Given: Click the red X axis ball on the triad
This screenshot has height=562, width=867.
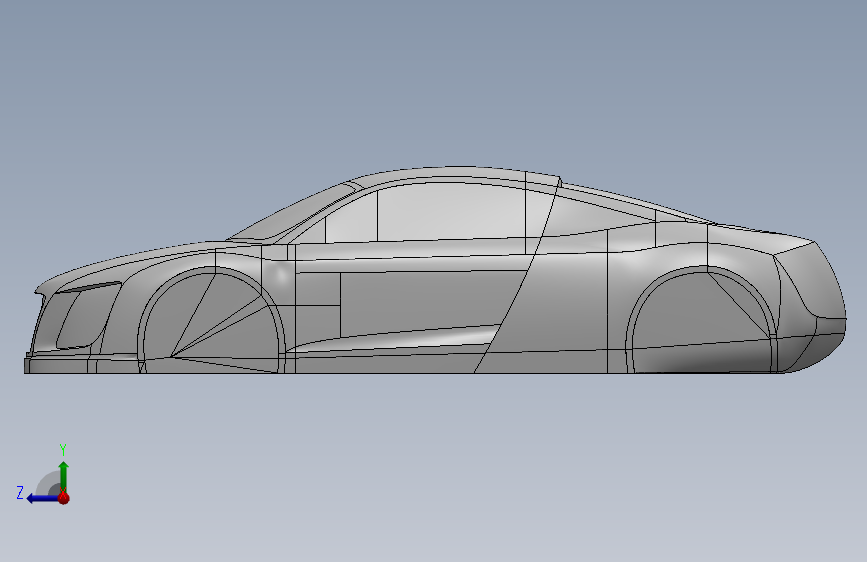Looking at the screenshot, I should coord(64,498).
